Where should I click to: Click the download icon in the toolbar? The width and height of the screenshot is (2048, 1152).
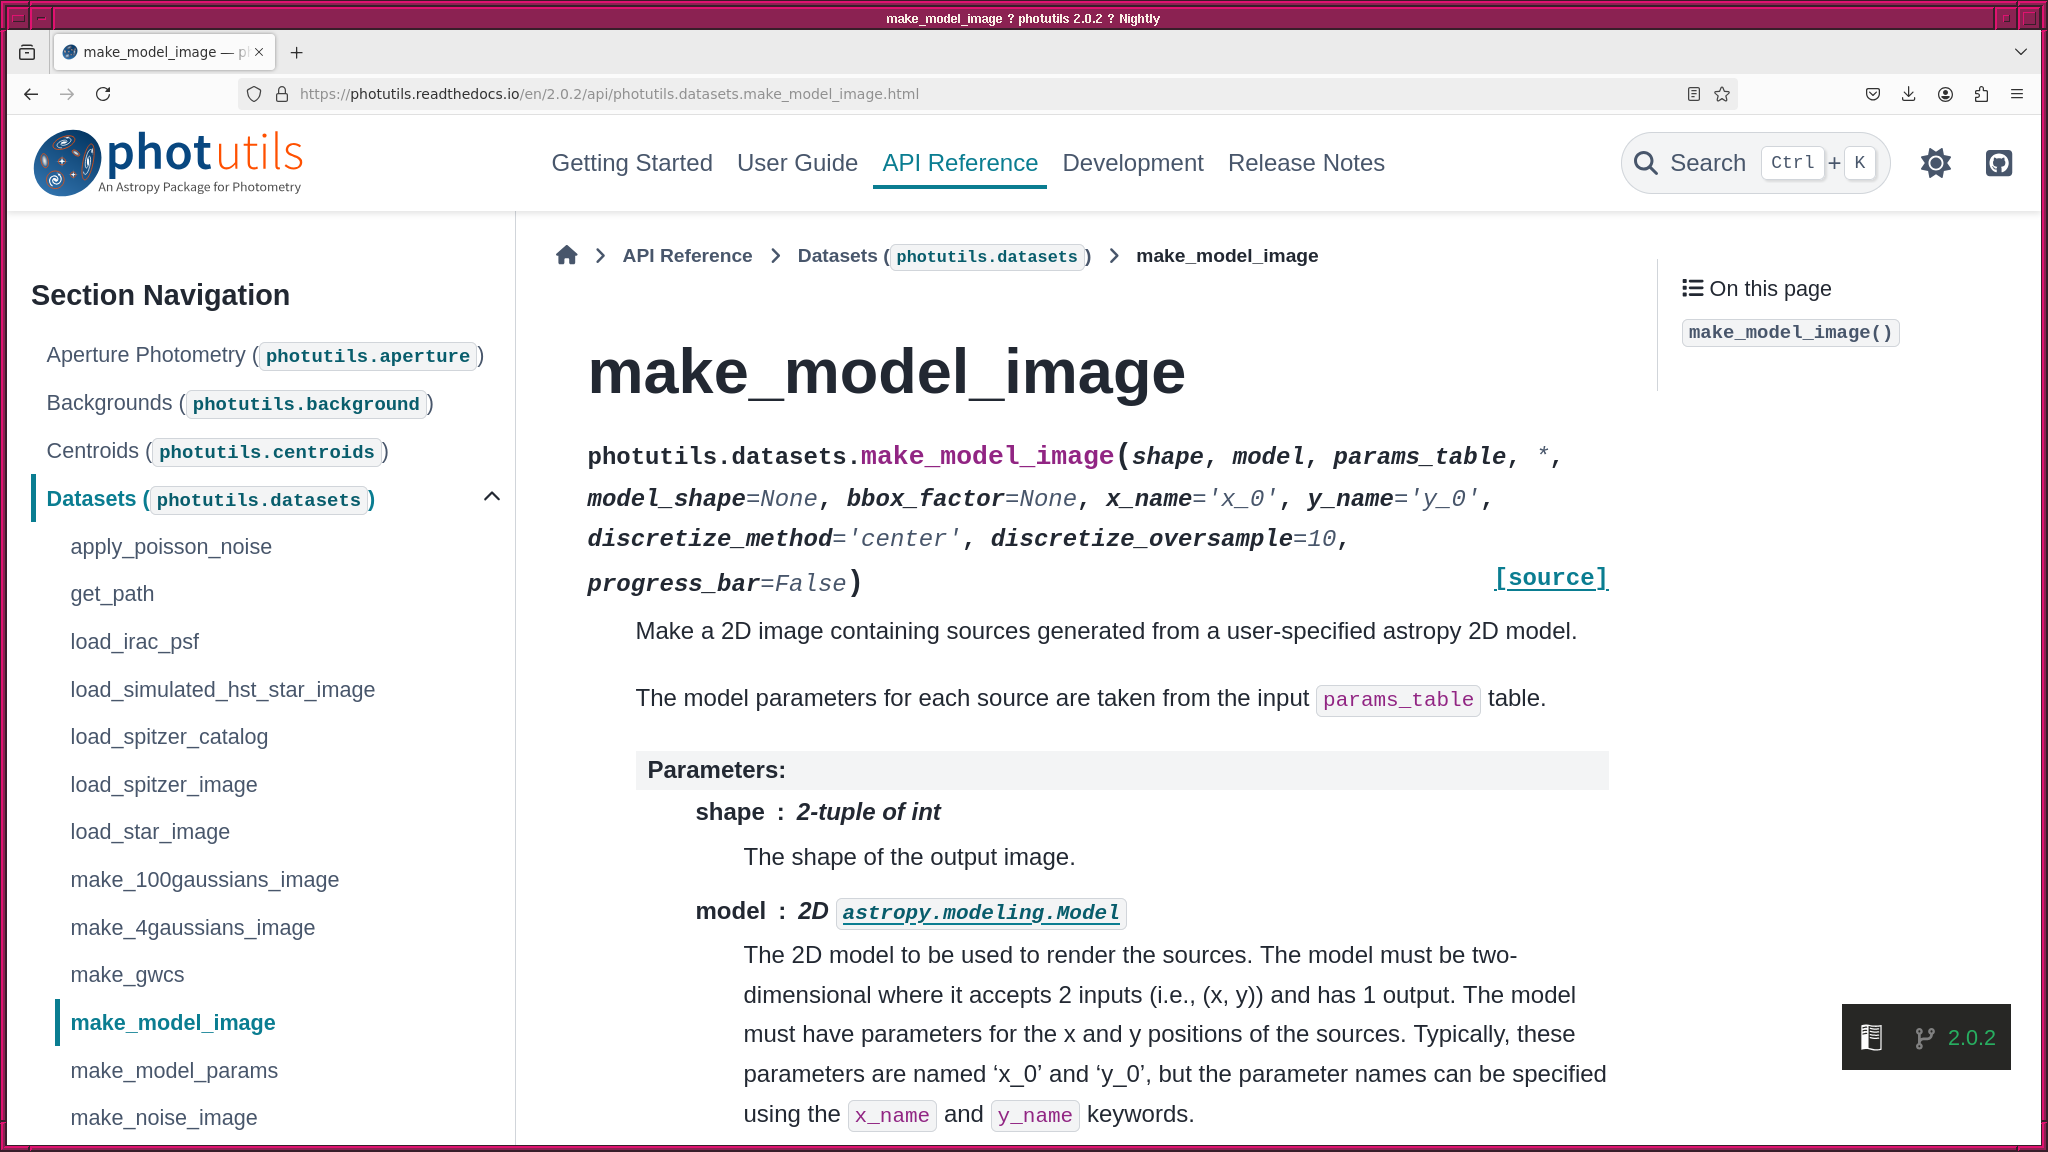1909,94
